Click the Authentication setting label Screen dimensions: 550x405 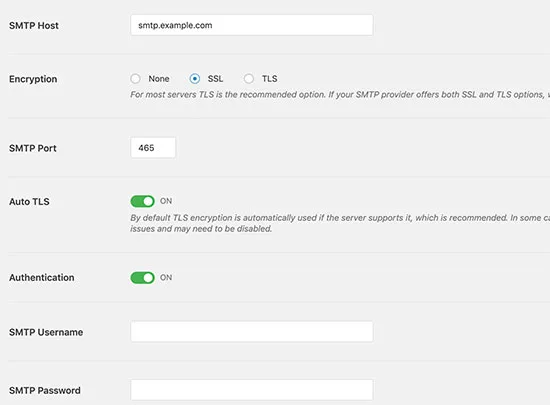[42, 278]
